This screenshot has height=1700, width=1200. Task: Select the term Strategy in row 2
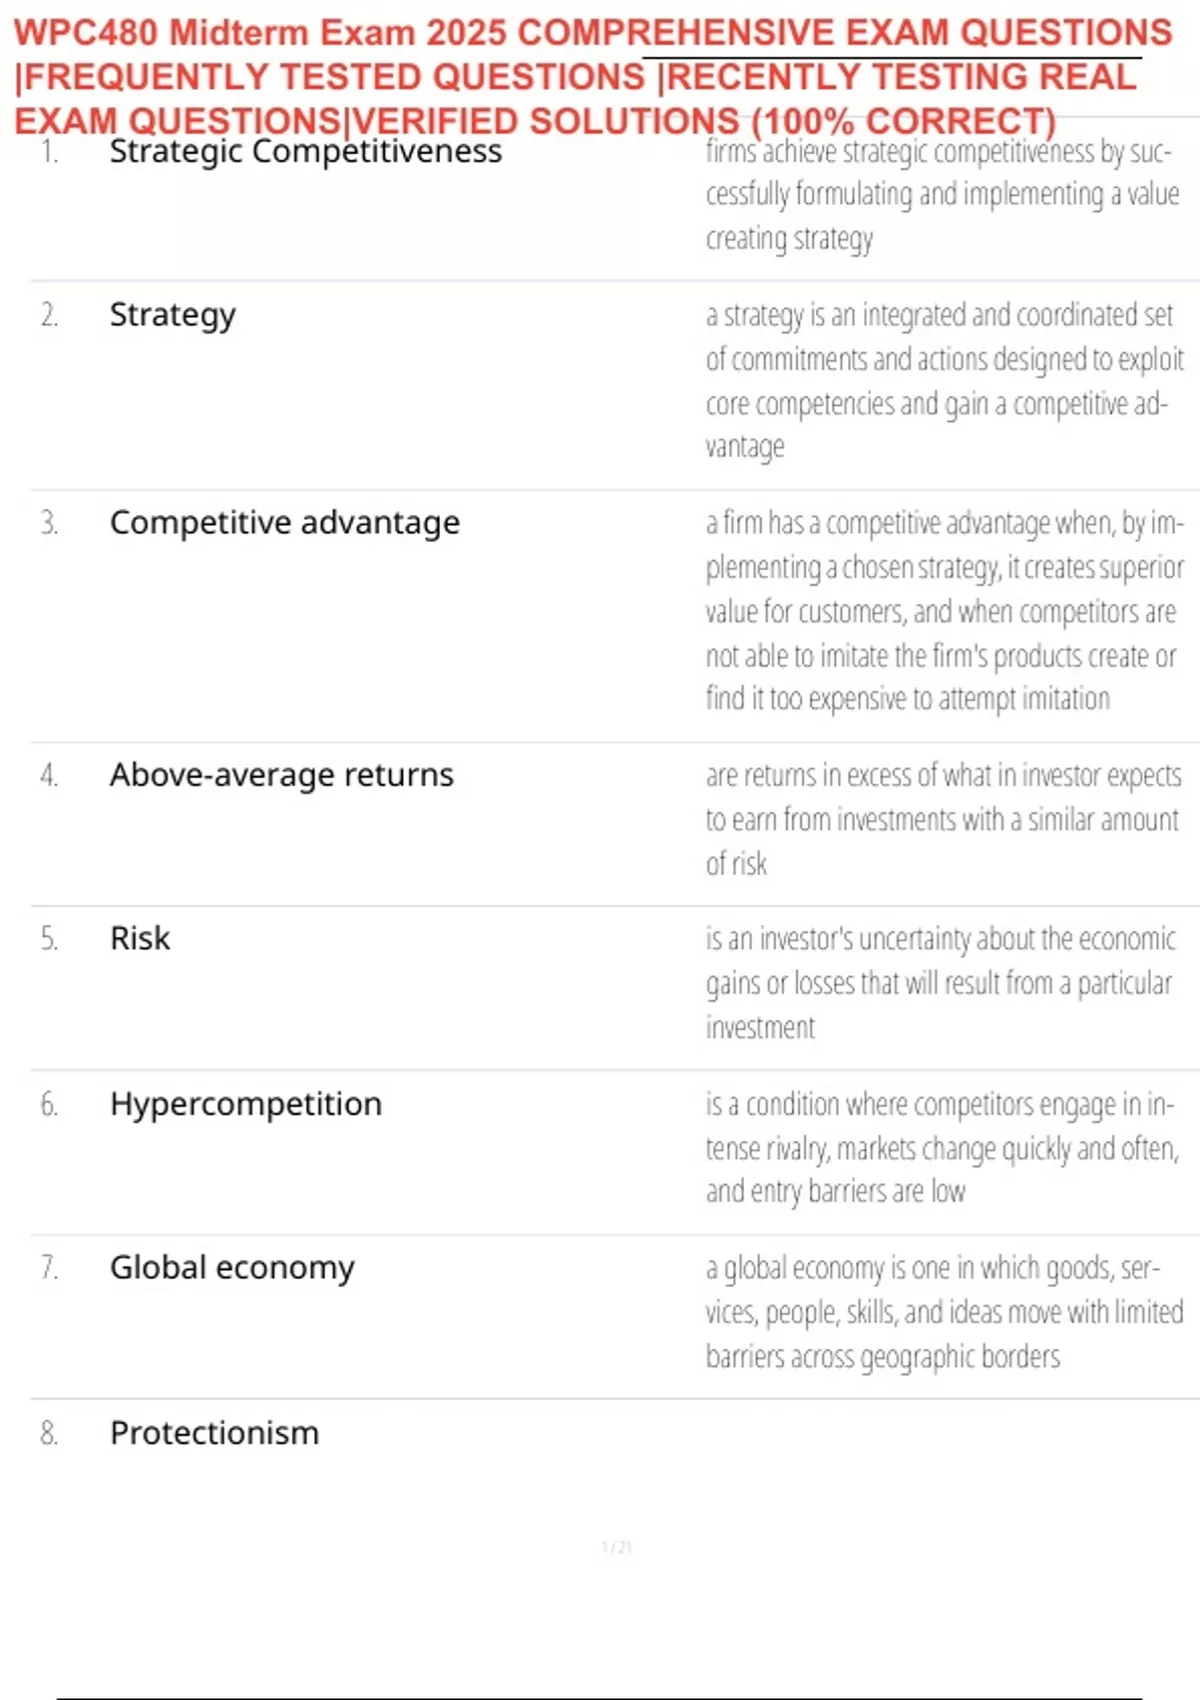(172, 315)
